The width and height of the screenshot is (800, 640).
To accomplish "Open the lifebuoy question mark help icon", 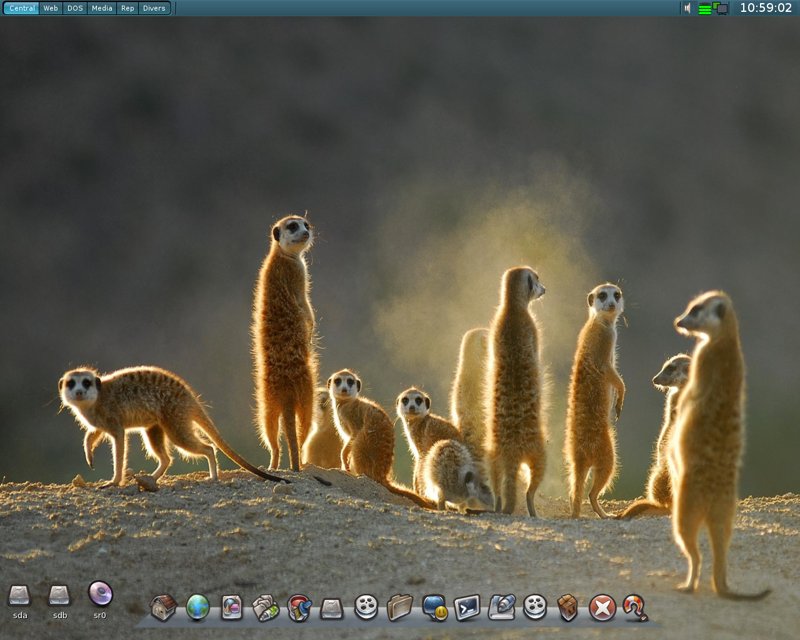I will point(635,608).
